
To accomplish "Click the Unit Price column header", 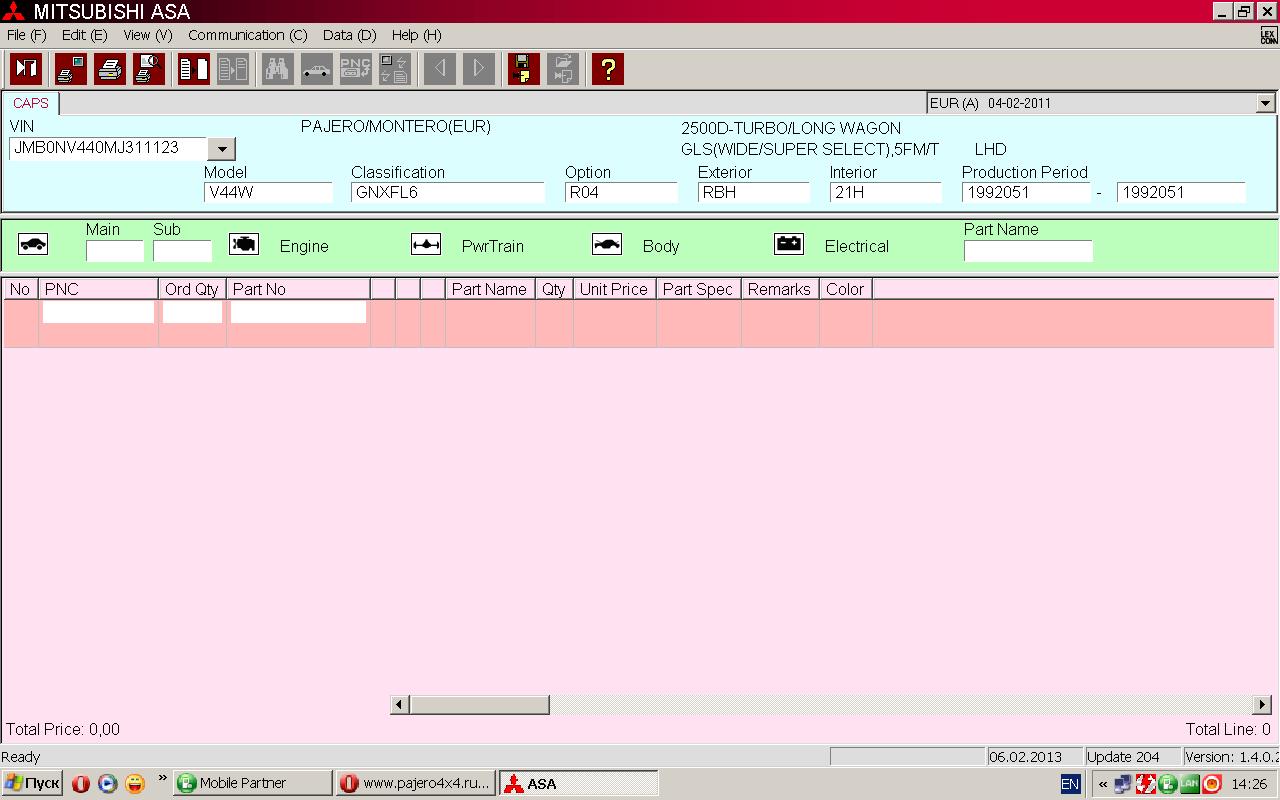I will [x=613, y=289].
